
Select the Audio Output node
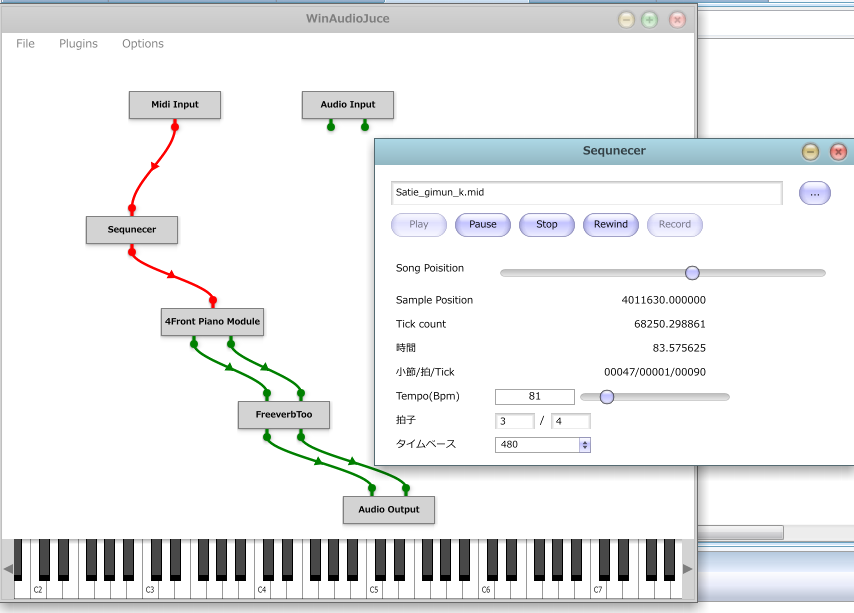[389, 510]
